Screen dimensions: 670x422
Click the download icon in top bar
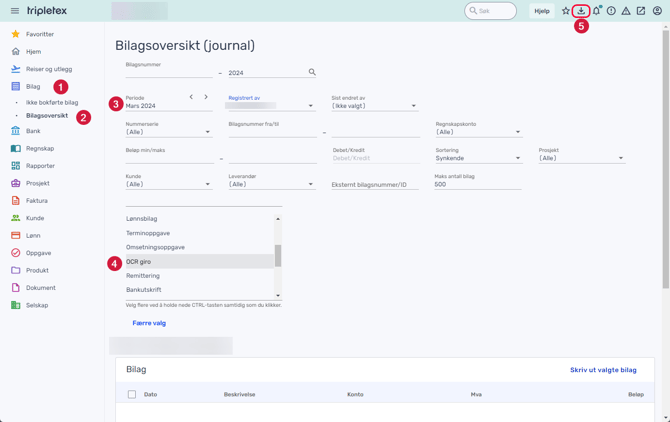581,11
